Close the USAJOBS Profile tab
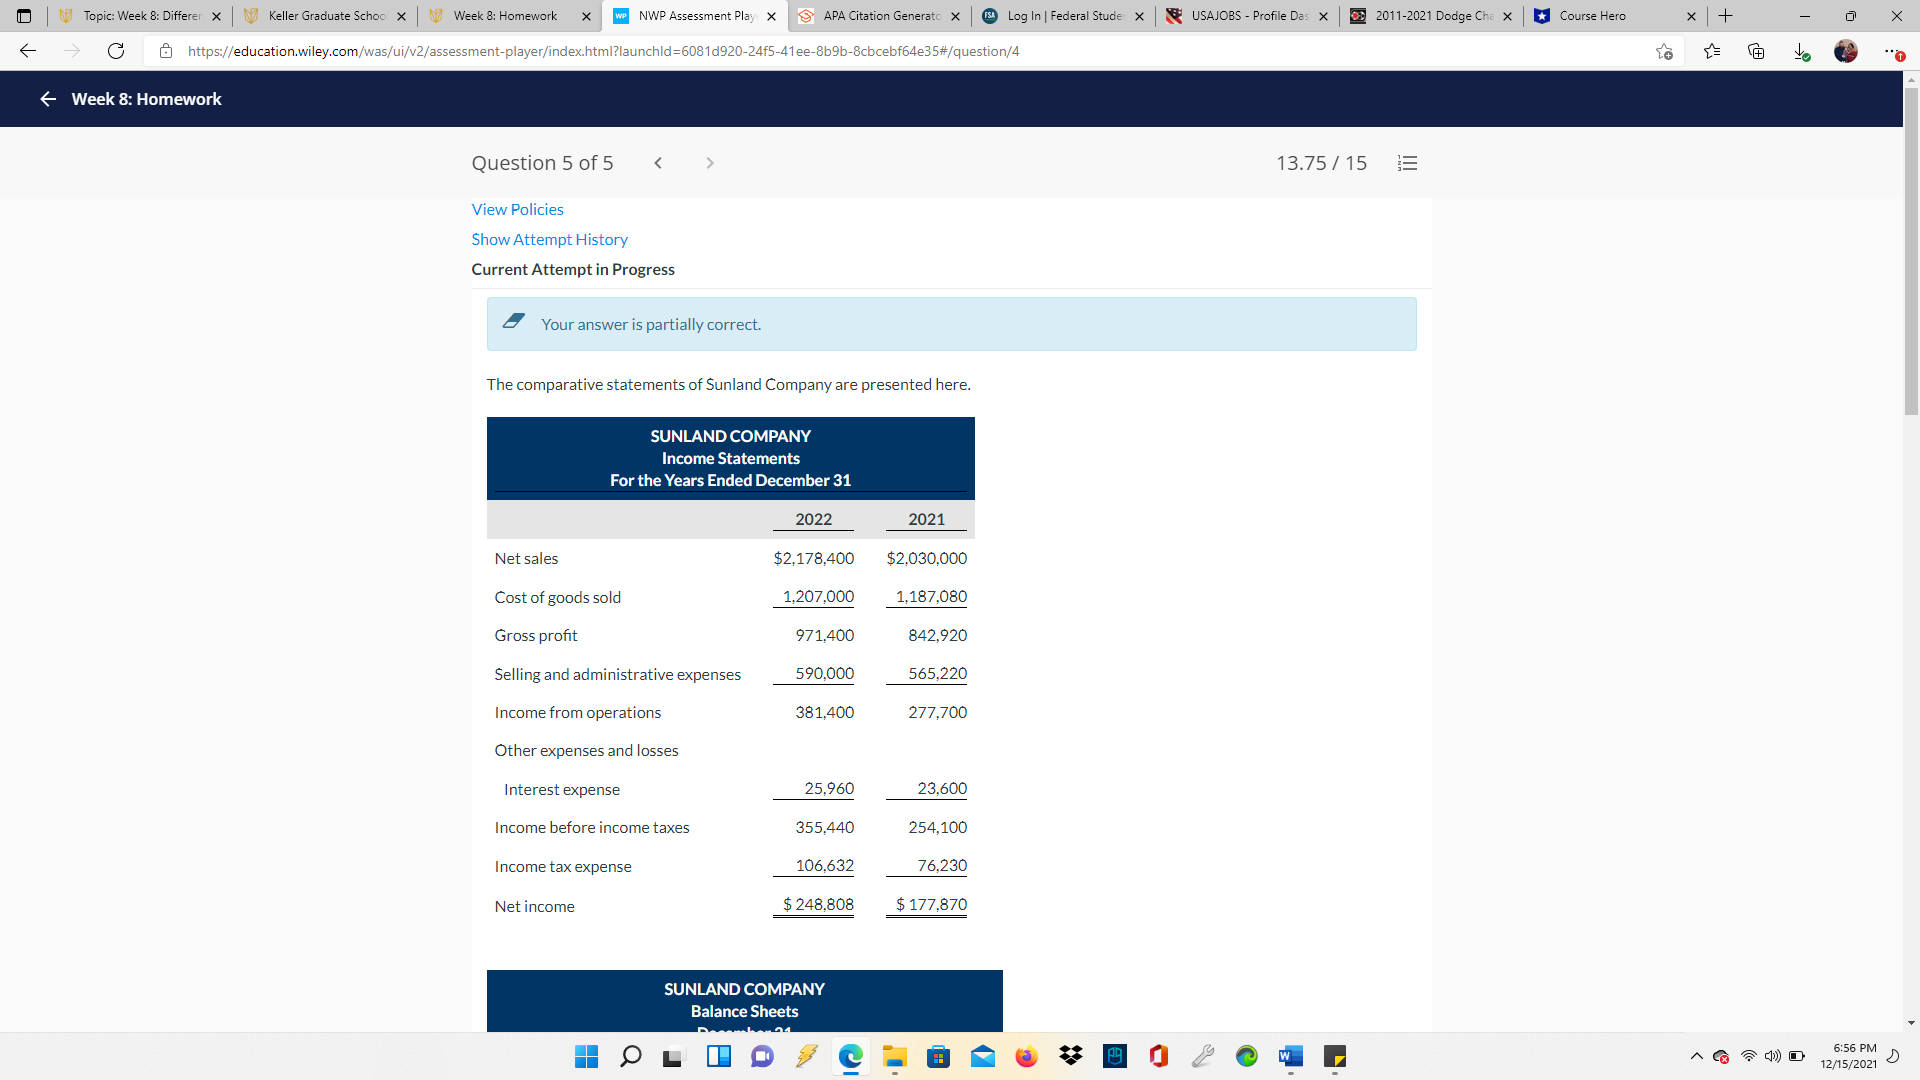This screenshot has width=1920, height=1080. tap(1323, 16)
